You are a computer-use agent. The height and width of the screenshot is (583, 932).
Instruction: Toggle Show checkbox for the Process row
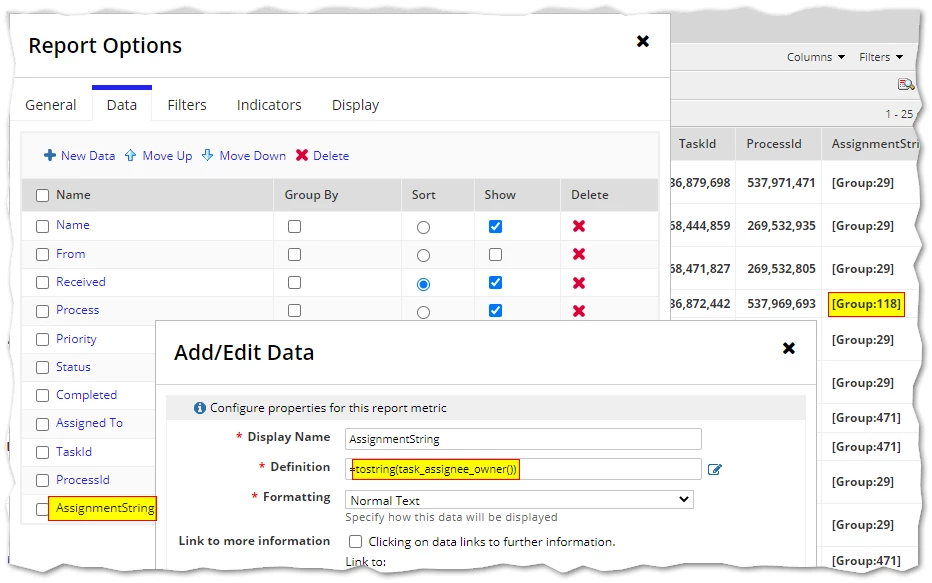495,311
